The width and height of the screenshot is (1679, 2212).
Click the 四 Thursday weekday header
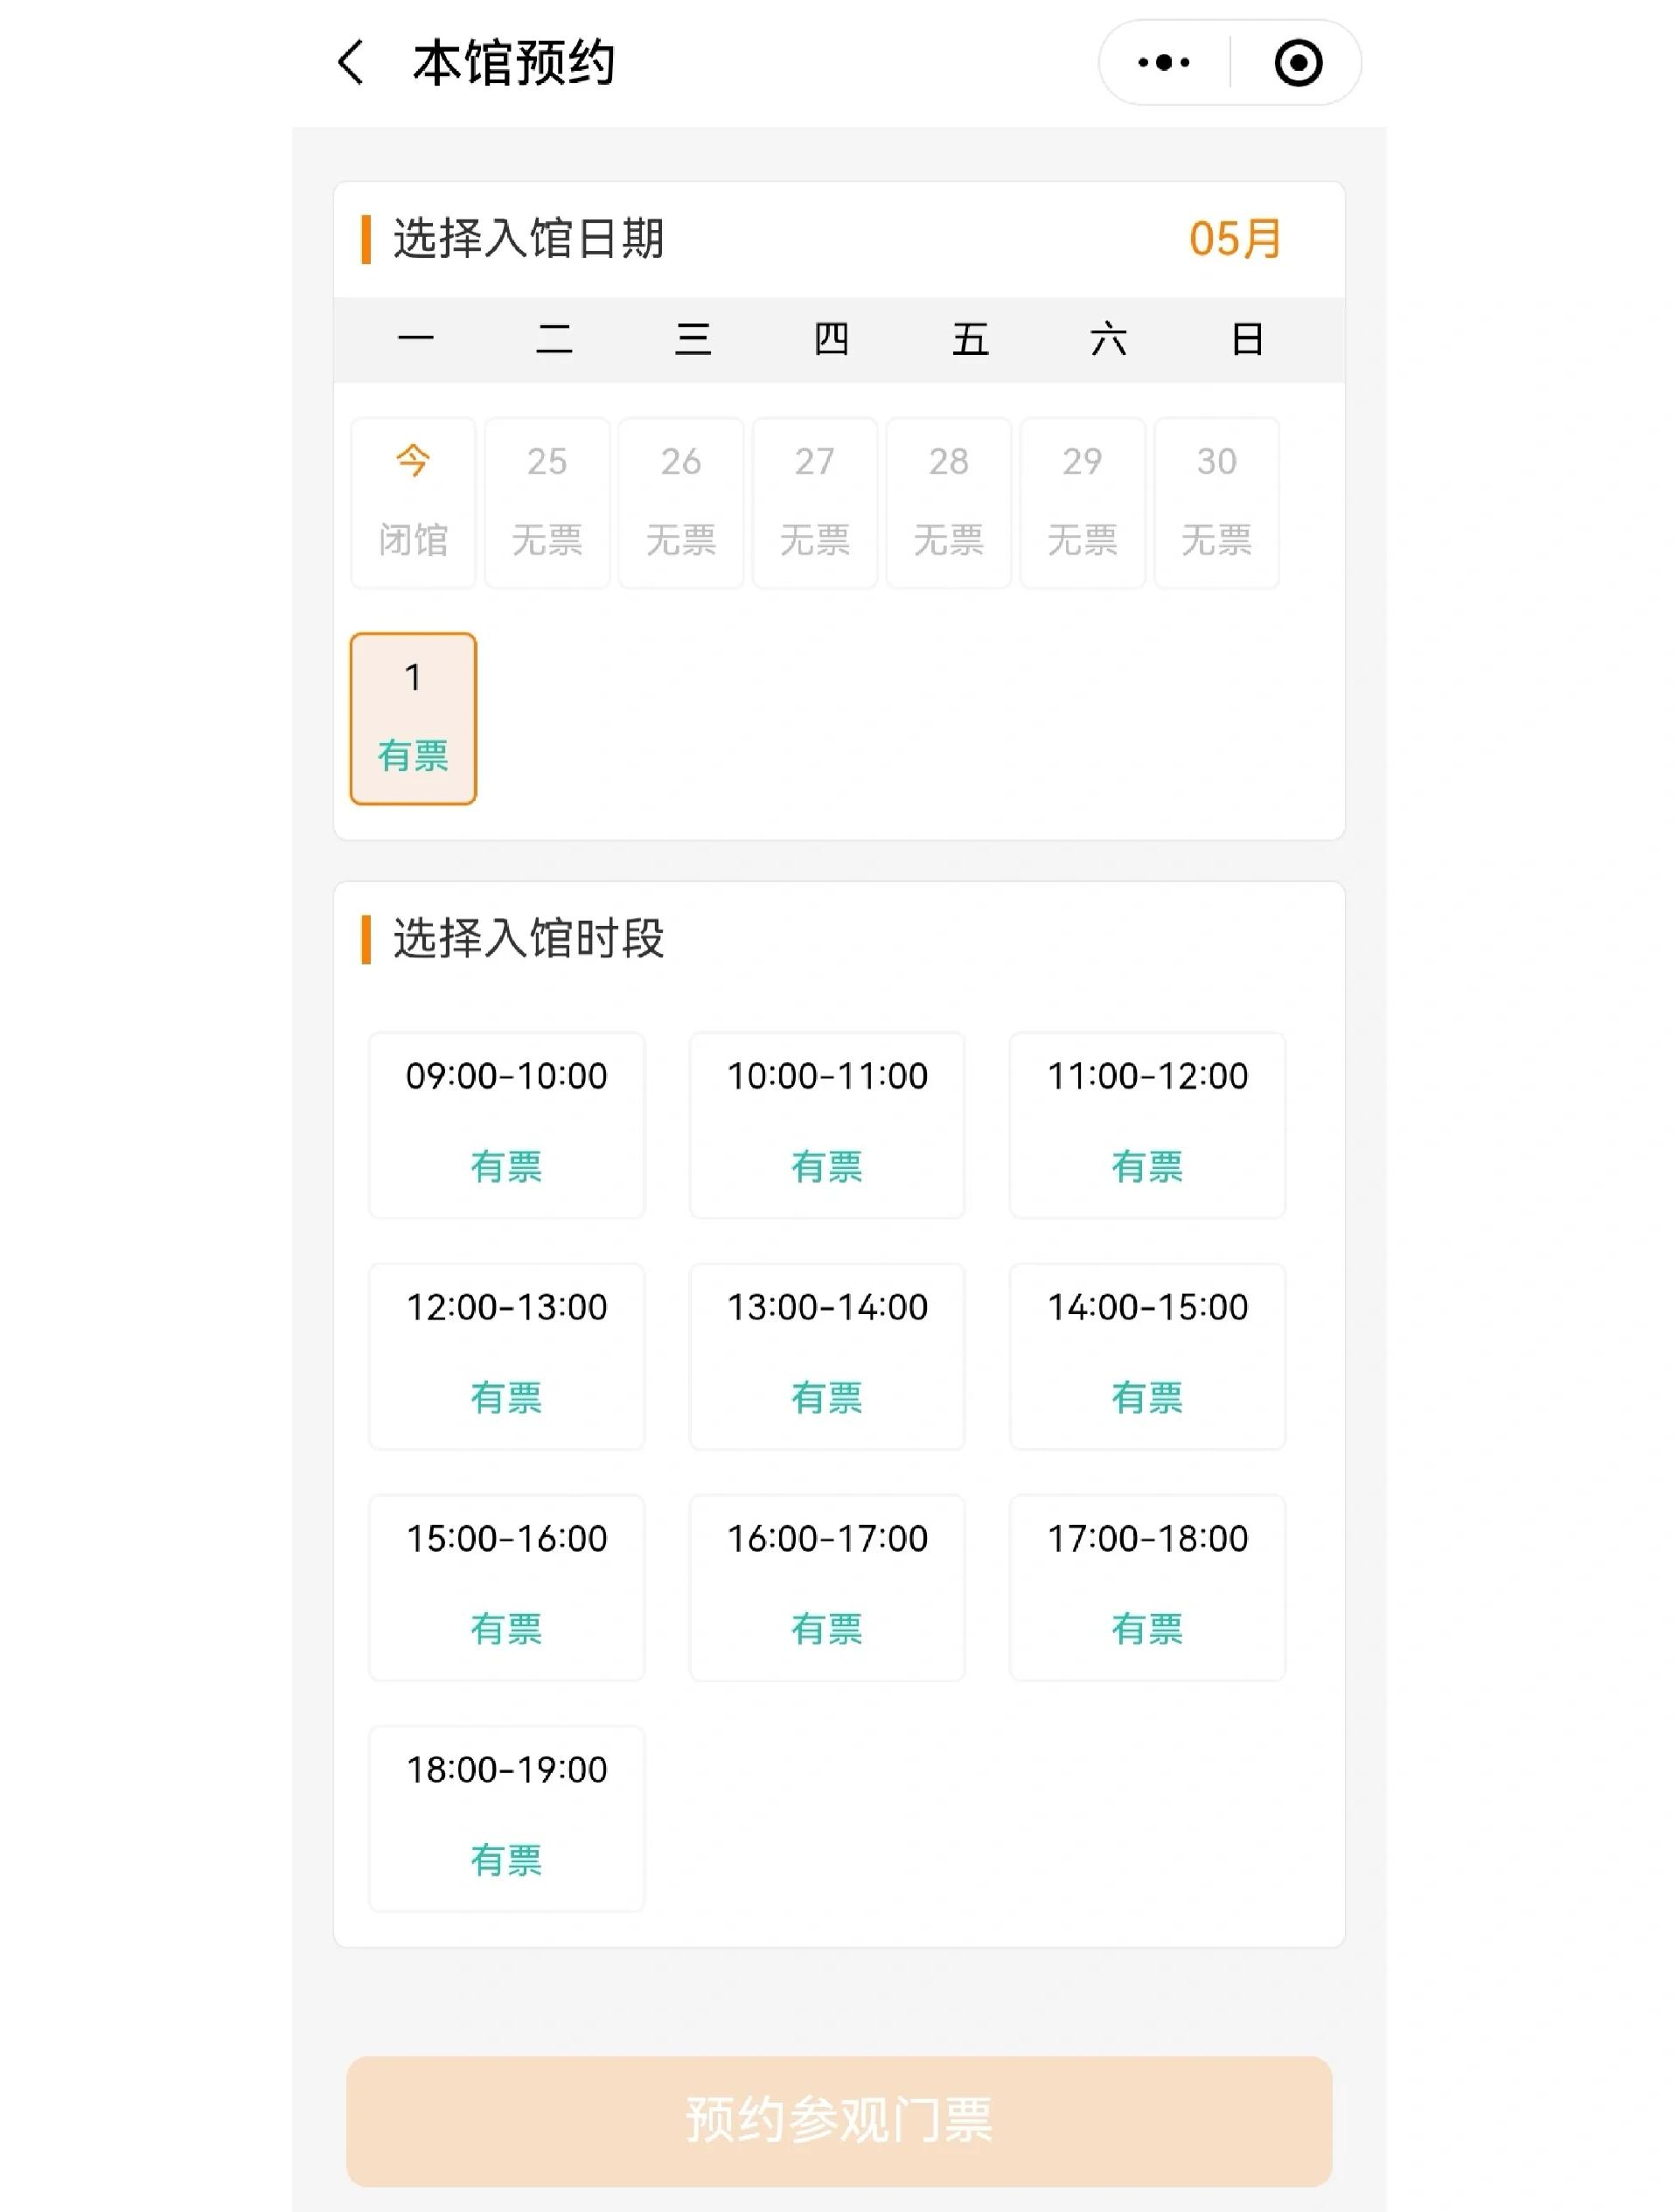831,339
